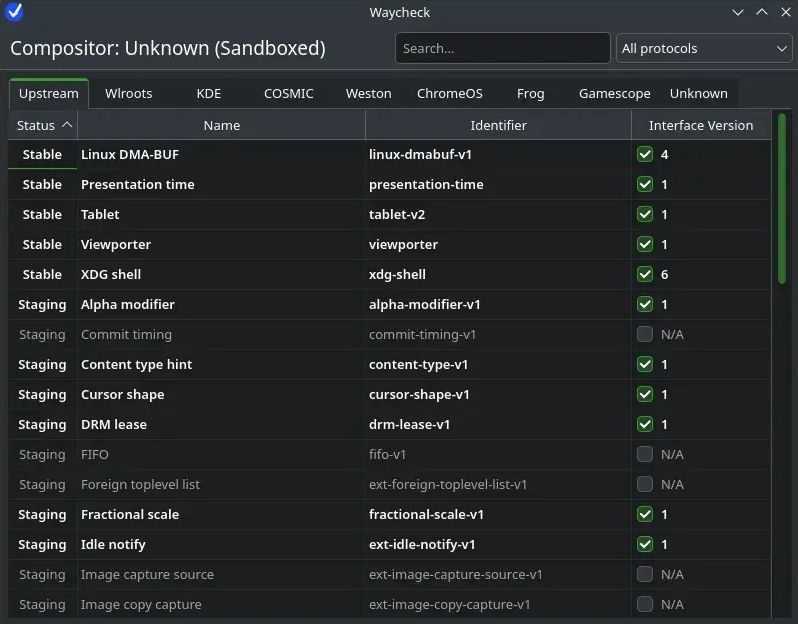This screenshot has width=798, height=624.
Task: Click the checkmark icon for Cursor shape
Action: 645,394
